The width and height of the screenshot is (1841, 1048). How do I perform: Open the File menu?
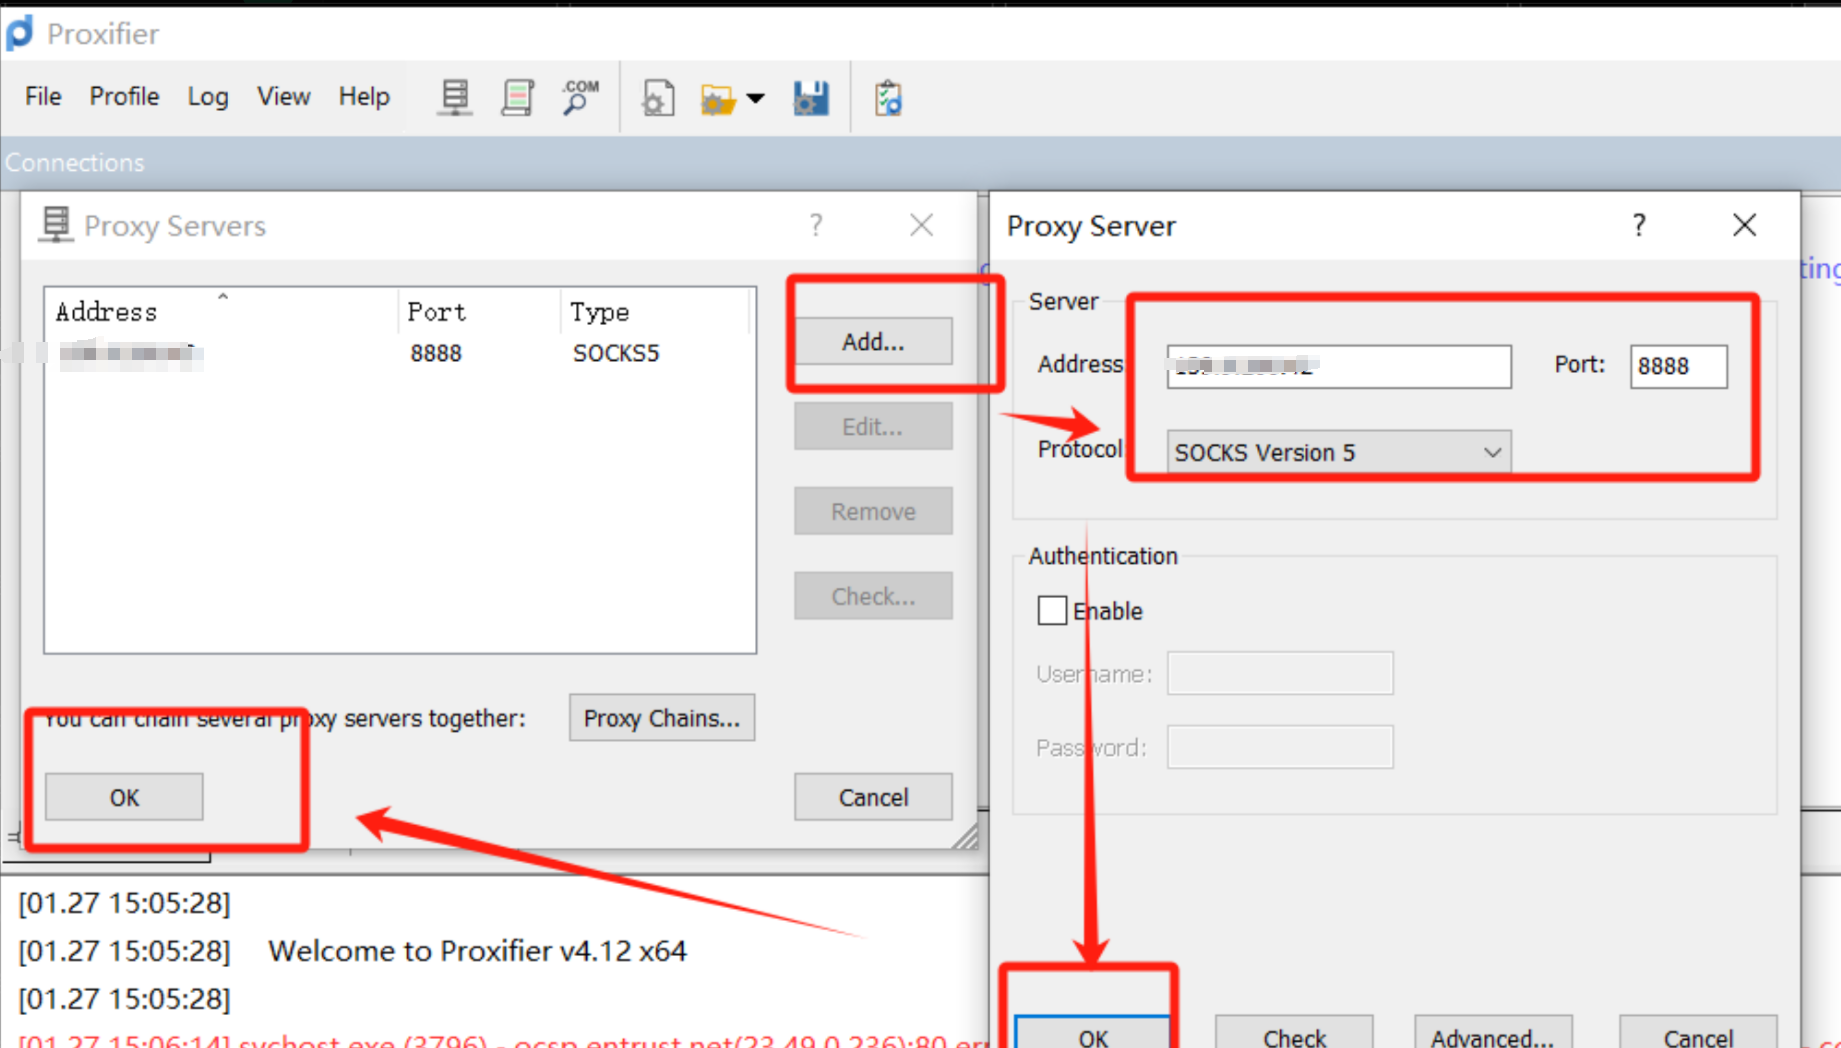point(43,96)
